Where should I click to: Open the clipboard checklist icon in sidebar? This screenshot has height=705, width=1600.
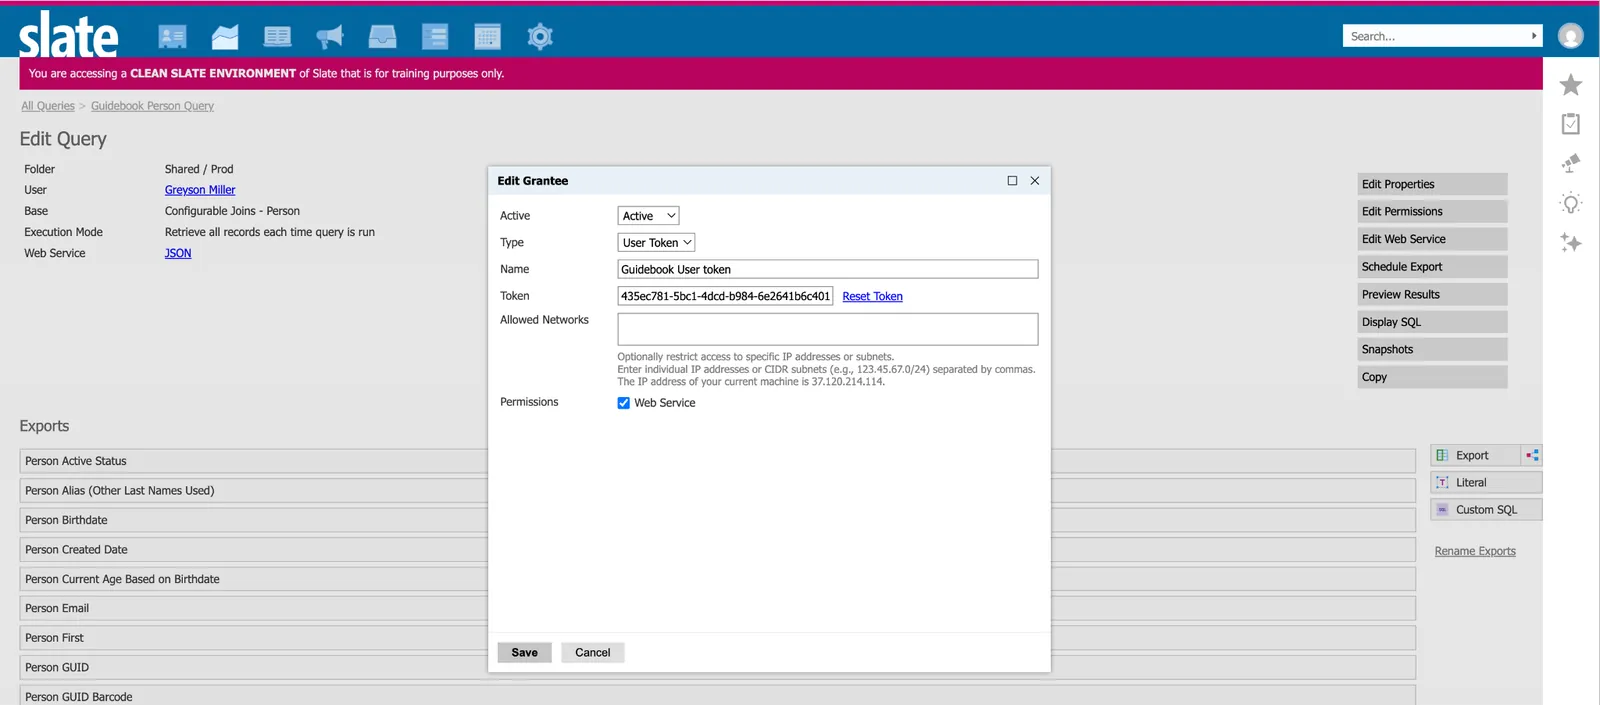coord(1571,124)
